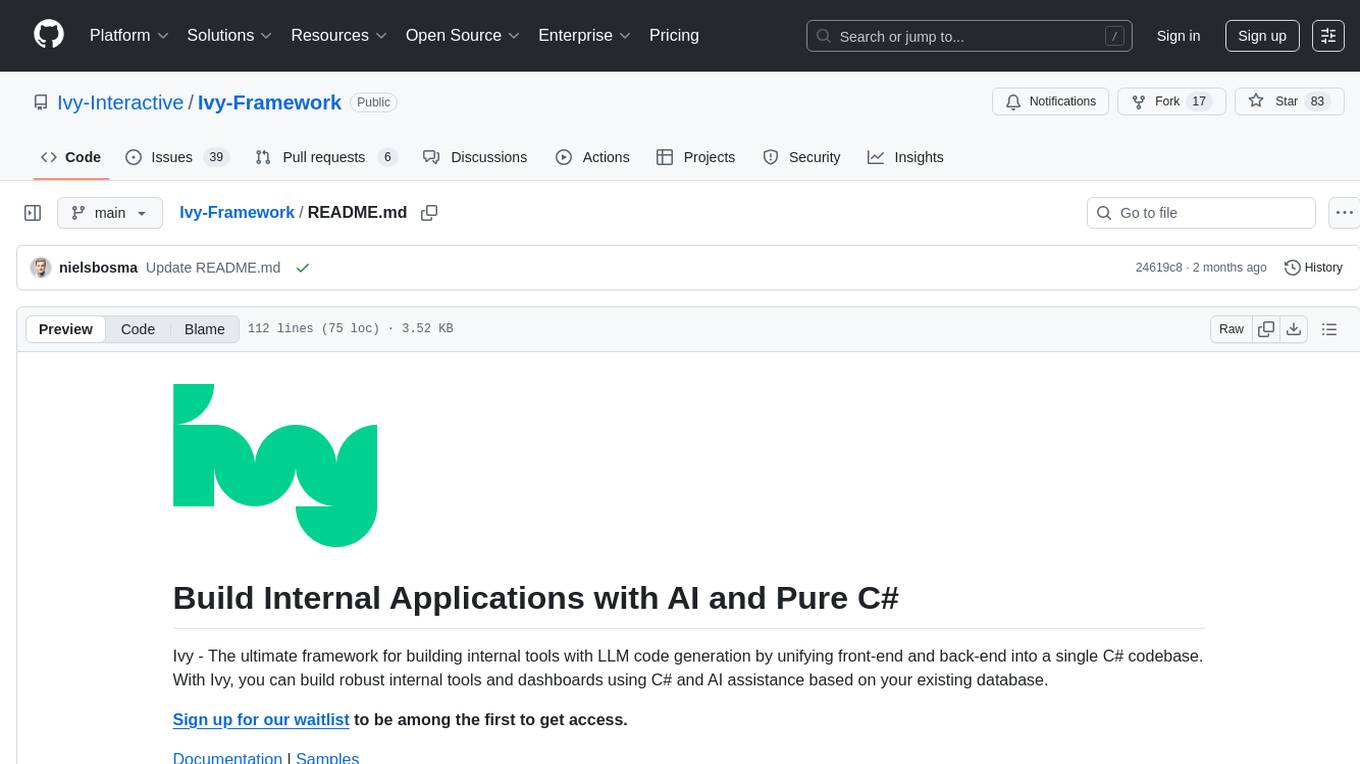
Task: Click the Star count 83
Action: click(1317, 101)
